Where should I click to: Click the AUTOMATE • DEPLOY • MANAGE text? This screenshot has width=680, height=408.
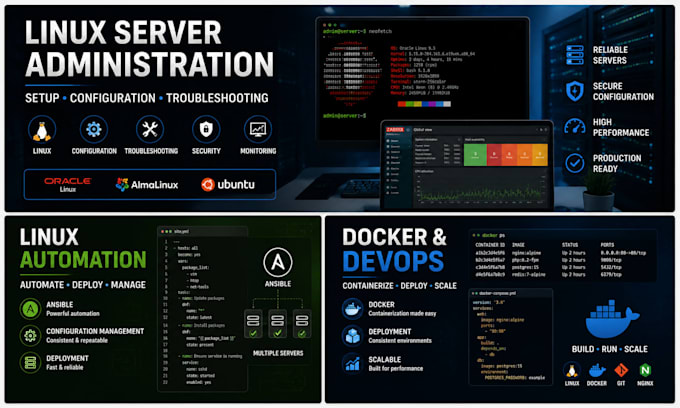pyautogui.click(x=83, y=285)
